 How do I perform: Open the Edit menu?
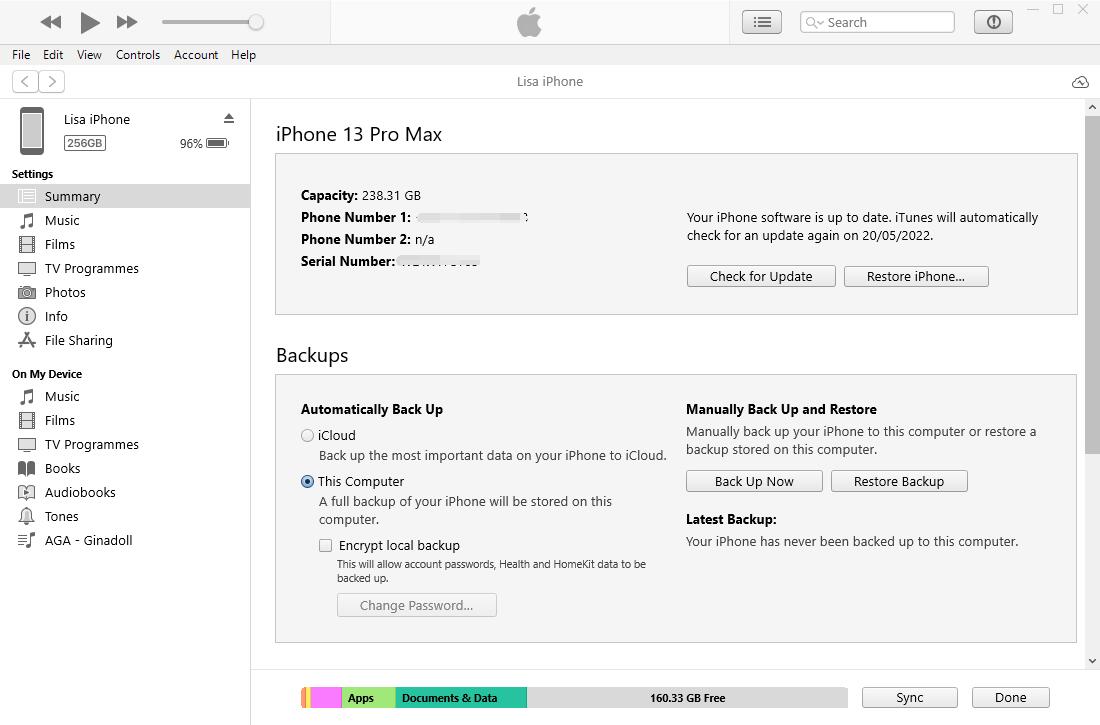click(53, 55)
